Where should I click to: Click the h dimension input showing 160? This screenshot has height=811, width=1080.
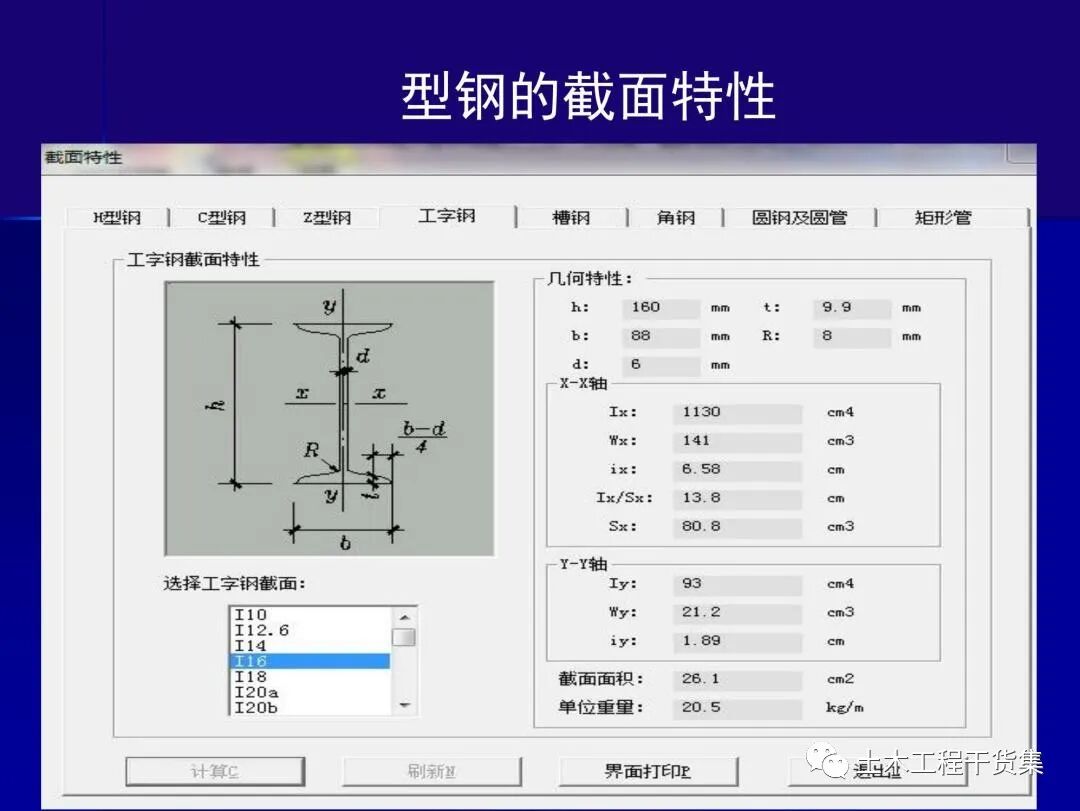pos(660,307)
